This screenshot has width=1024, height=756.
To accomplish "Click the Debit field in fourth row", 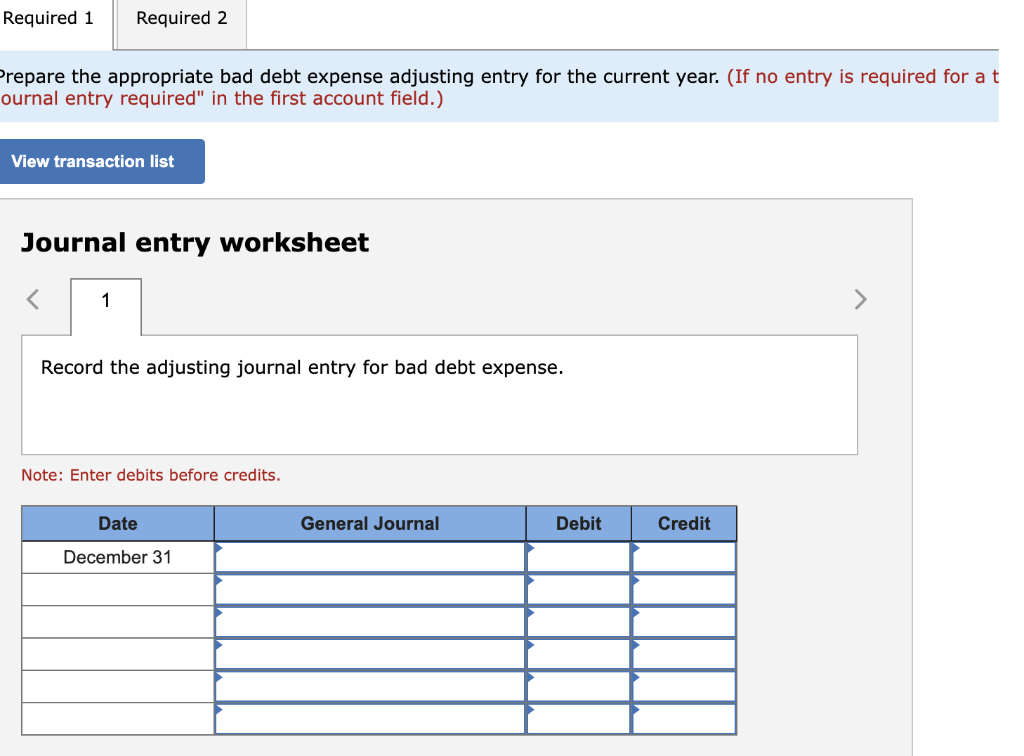I will point(579,654).
